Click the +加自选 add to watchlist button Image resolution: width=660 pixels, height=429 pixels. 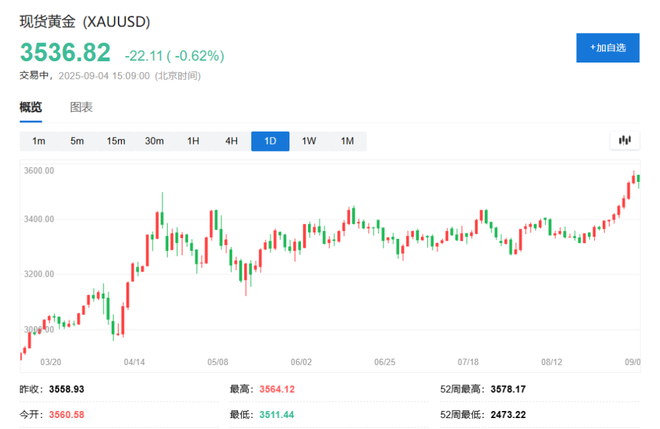click(607, 48)
